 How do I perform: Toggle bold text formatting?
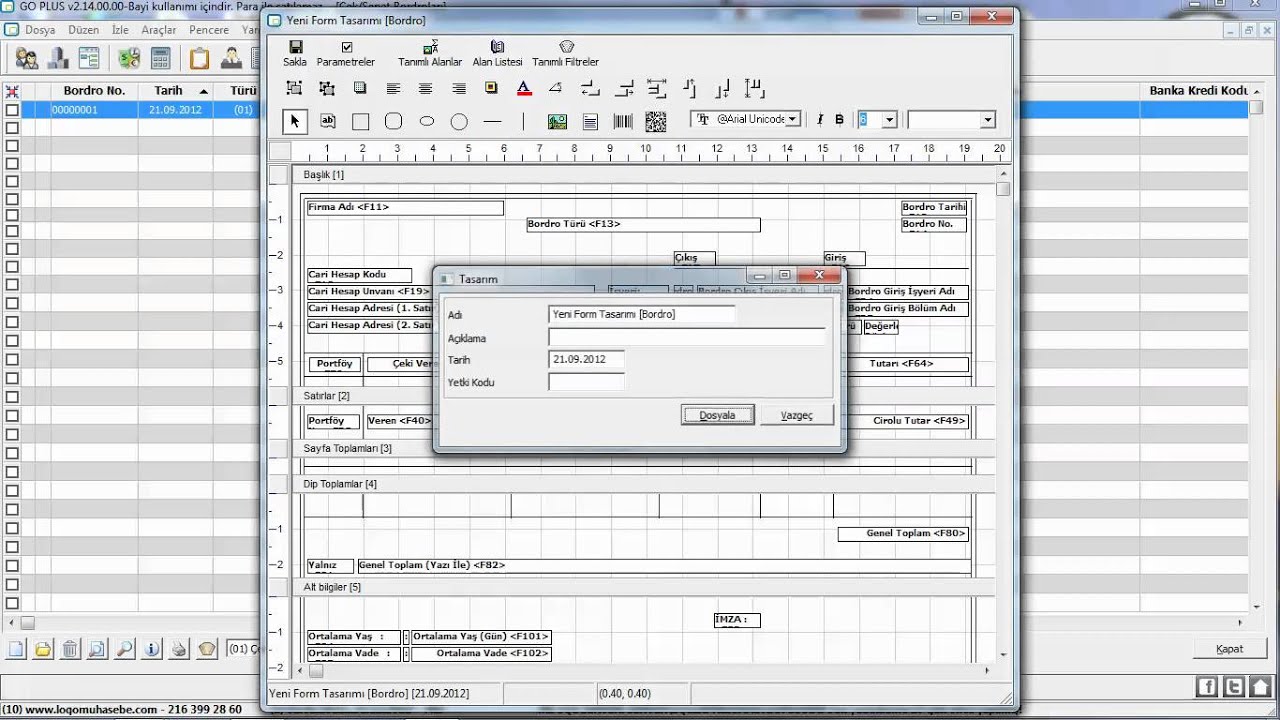tap(839, 120)
